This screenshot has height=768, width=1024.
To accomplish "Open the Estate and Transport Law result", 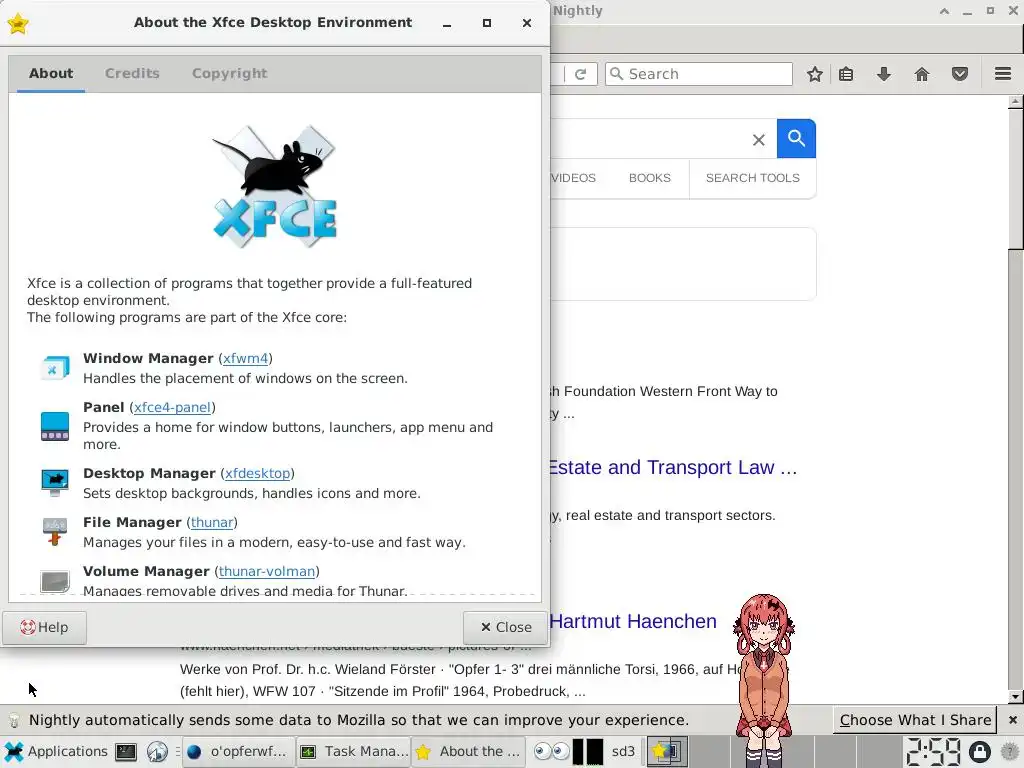I will (673, 468).
